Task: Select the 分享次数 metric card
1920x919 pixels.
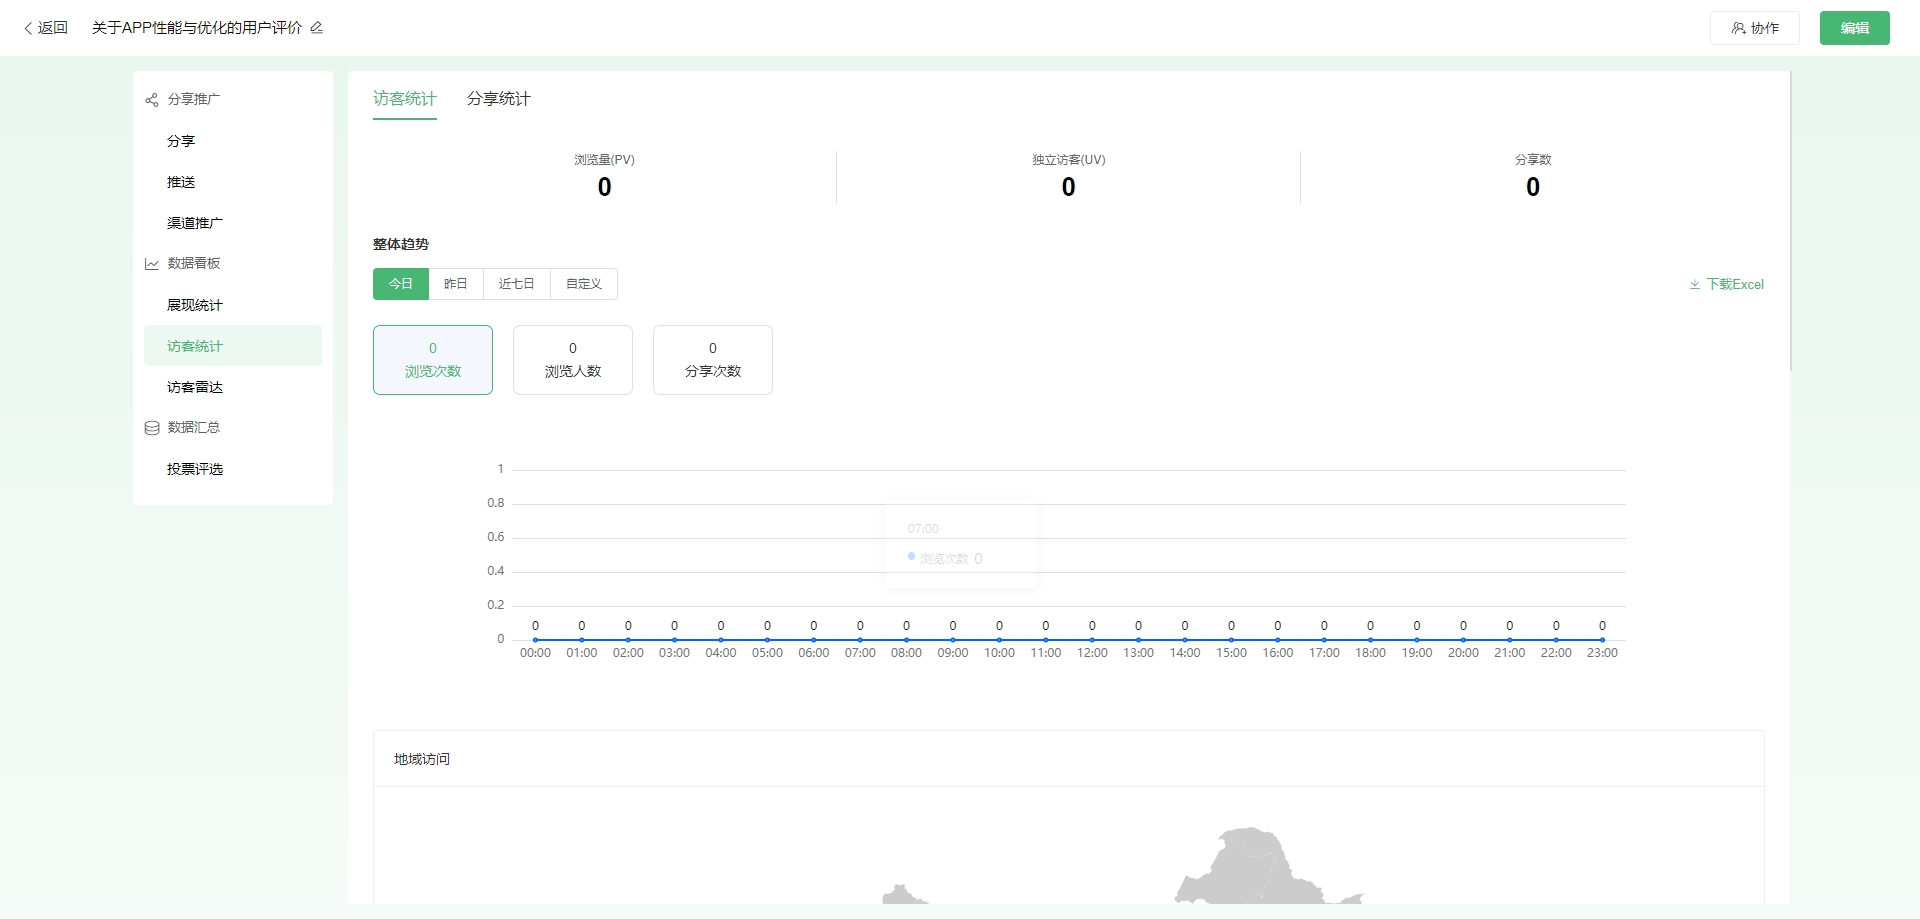Action: pos(713,360)
